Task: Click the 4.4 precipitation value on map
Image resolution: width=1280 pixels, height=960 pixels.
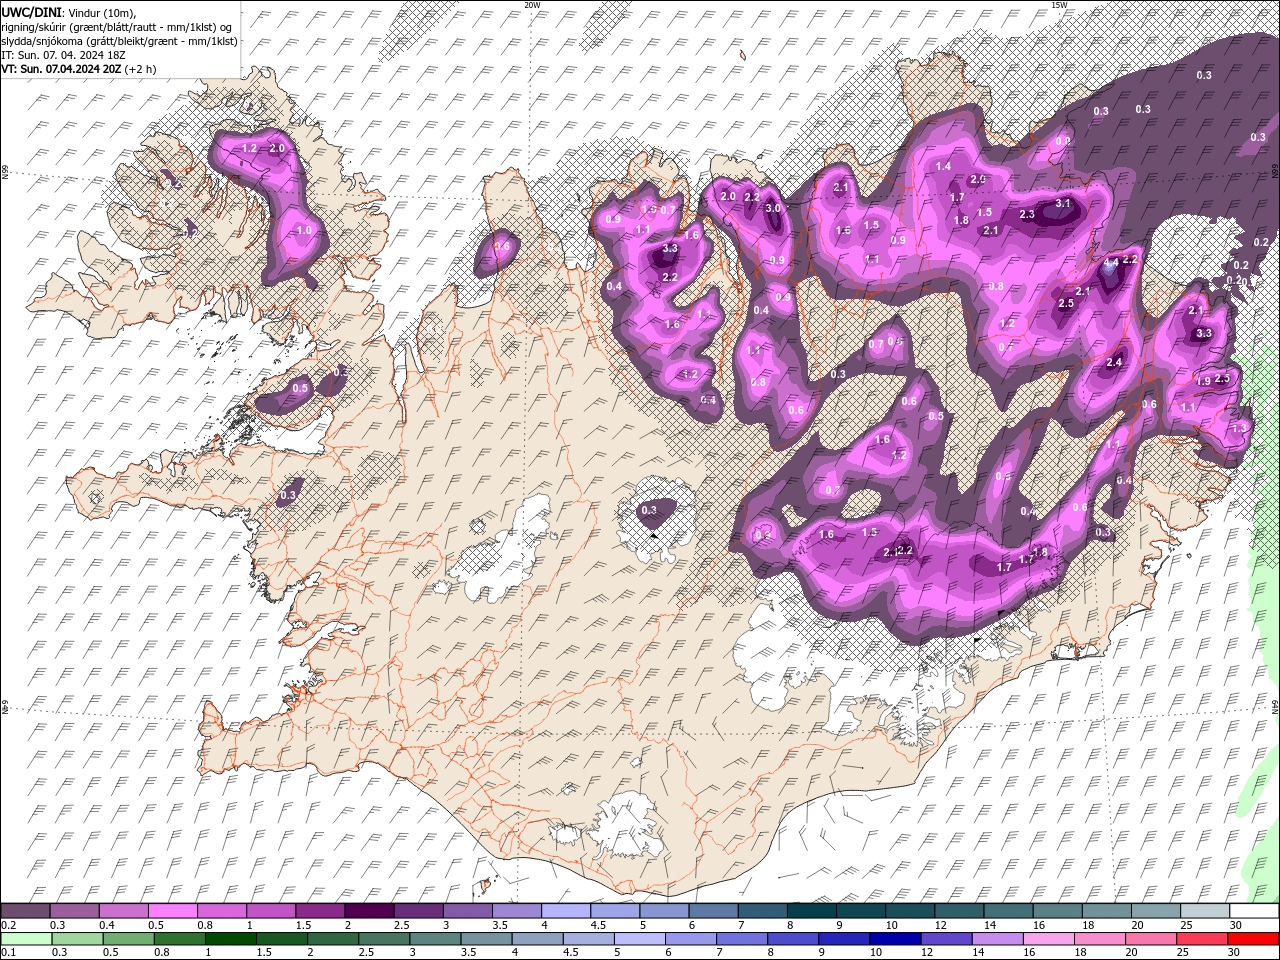Action: (x=1111, y=263)
